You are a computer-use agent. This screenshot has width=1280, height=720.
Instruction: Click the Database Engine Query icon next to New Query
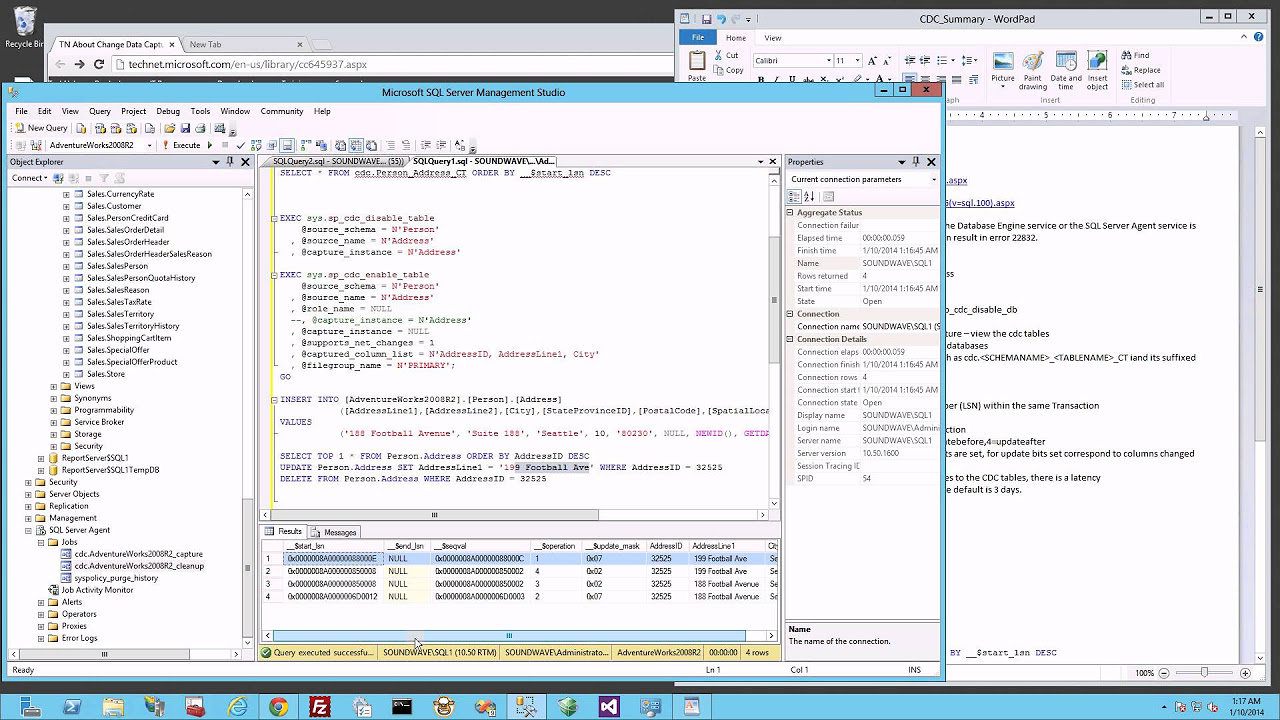(81, 128)
